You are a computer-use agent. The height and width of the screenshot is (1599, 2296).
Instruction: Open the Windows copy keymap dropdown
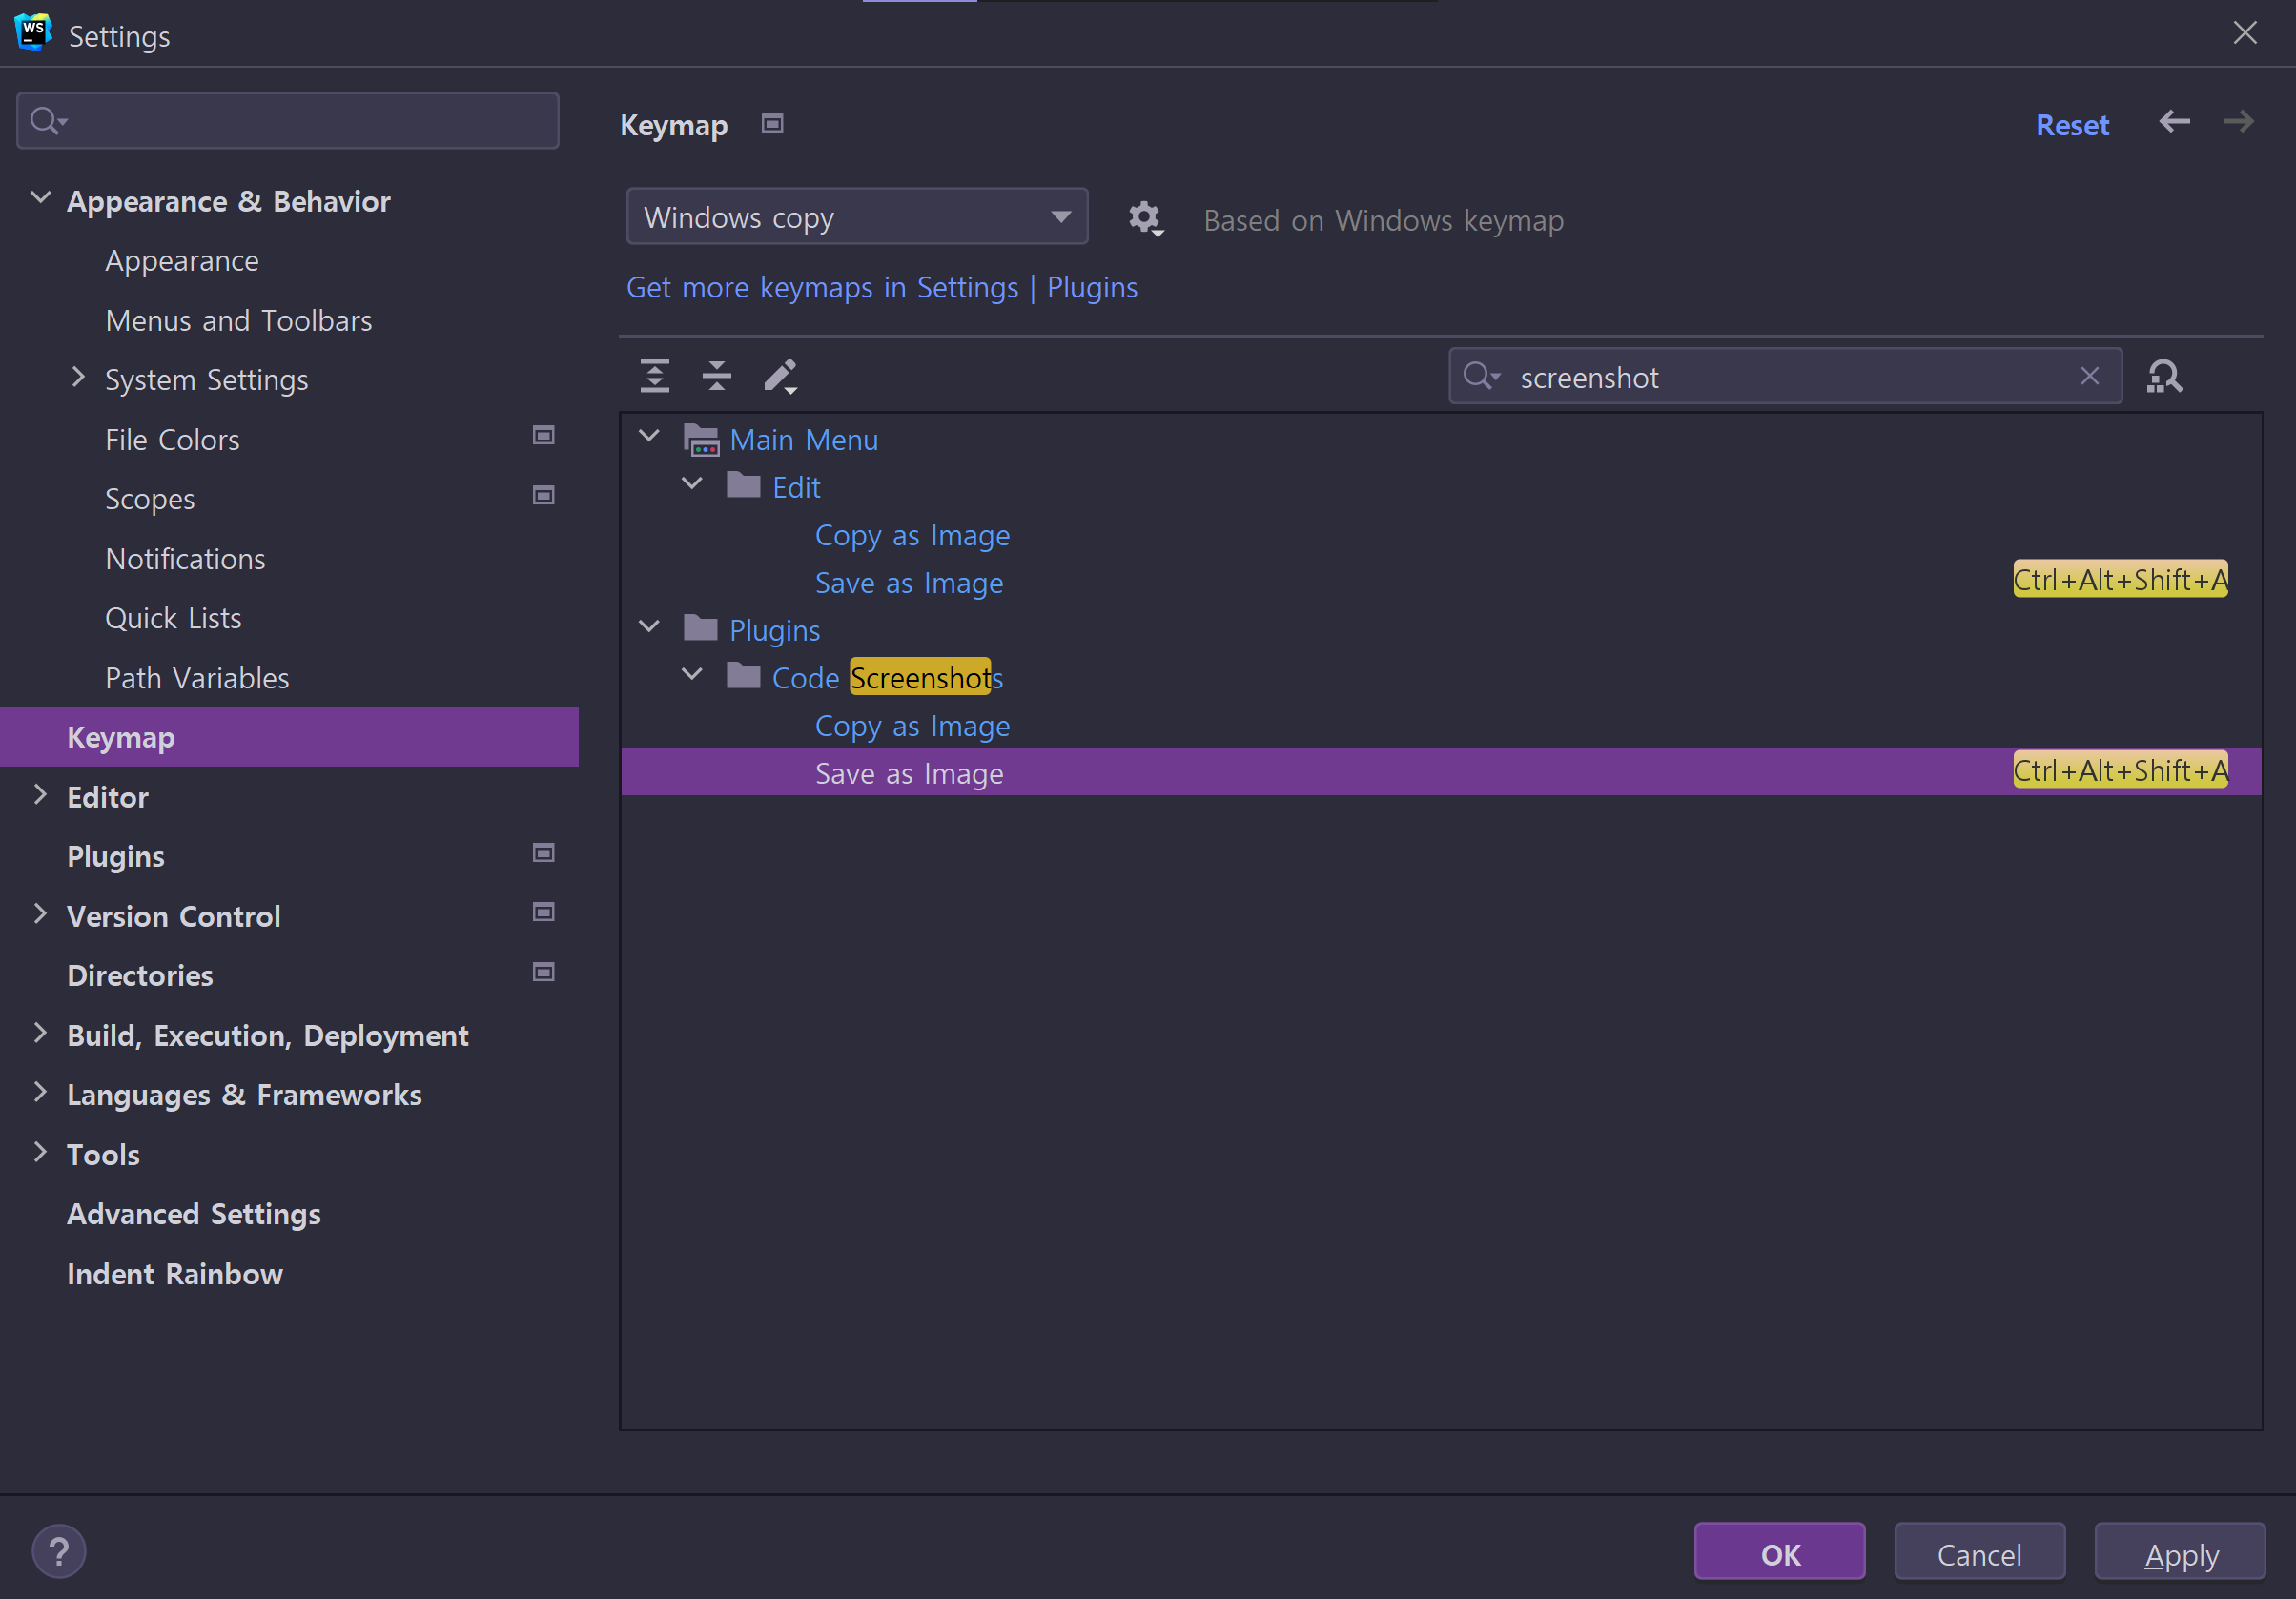coord(856,217)
